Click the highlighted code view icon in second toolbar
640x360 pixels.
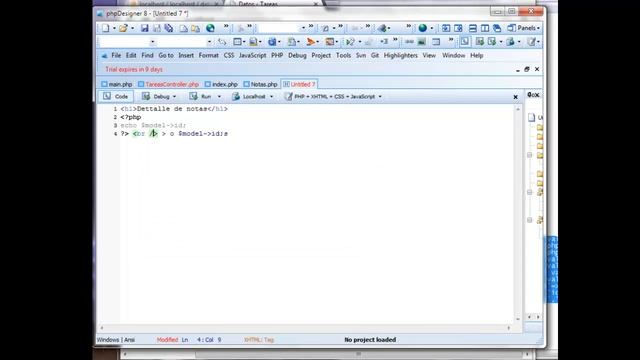[x=465, y=42]
